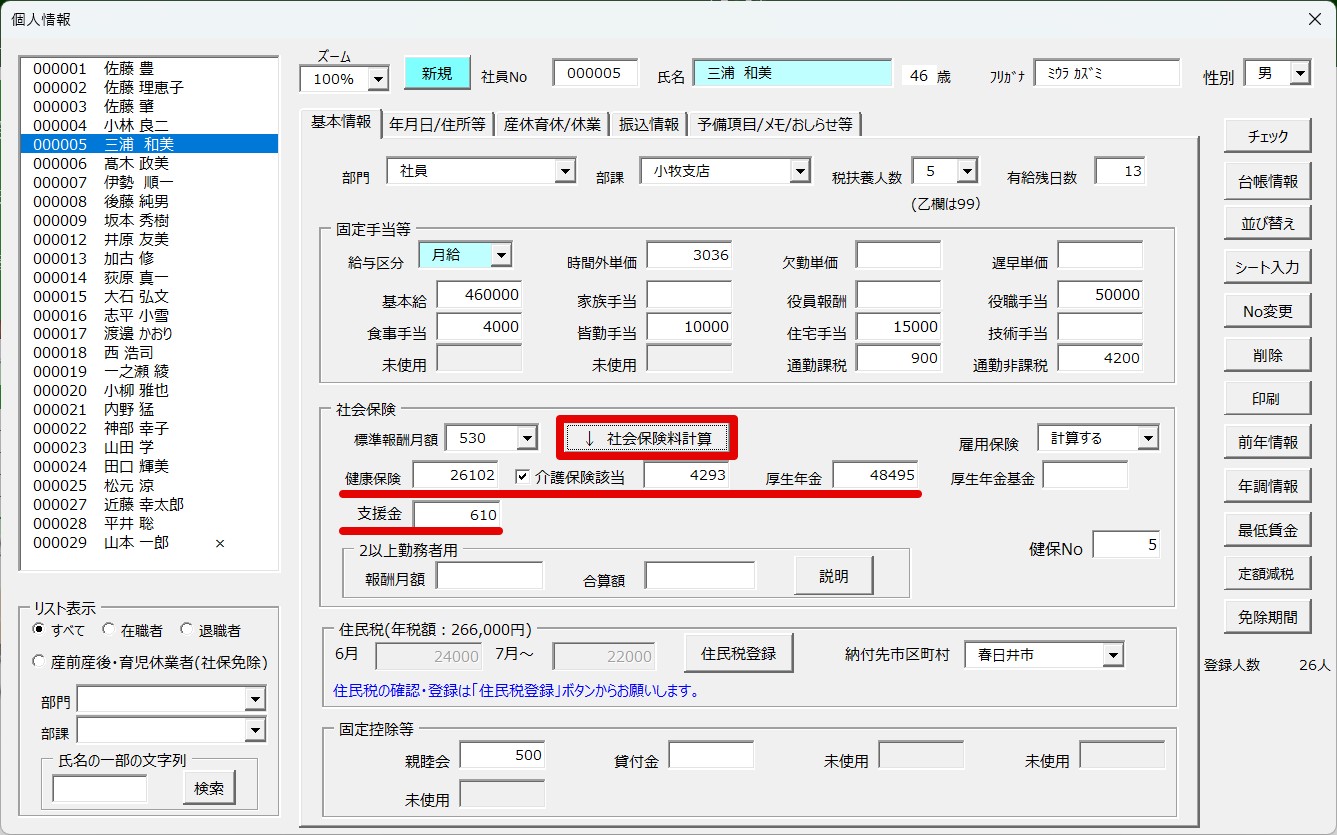
Task: Click the No変更 button
Action: [1268, 311]
